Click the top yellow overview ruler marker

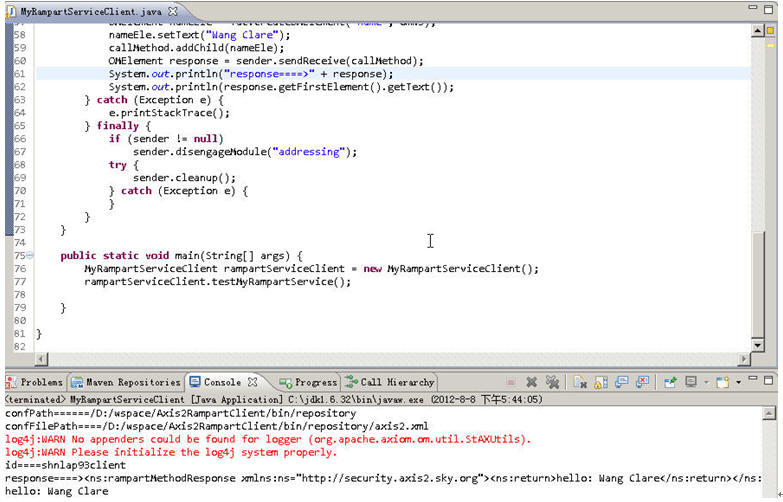(x=771, y=30)
